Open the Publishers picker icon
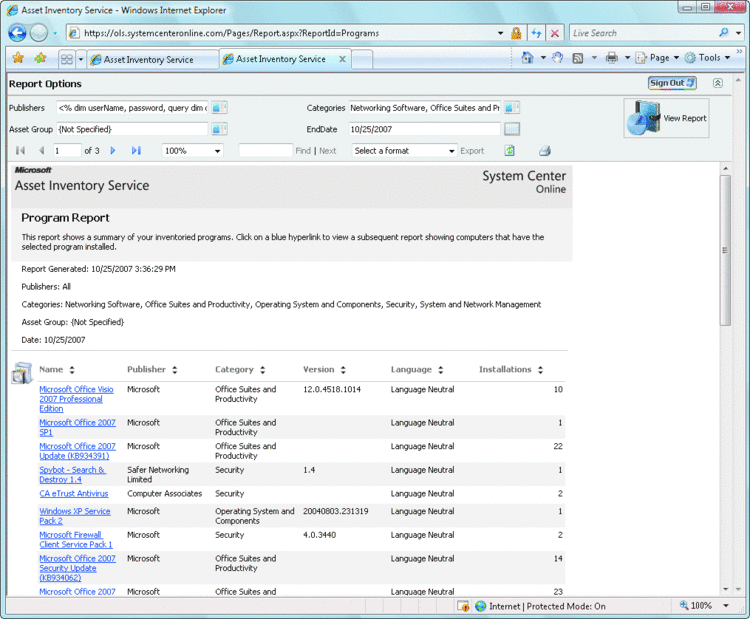This screenshot has width=750, height=619. coord(219,108)
